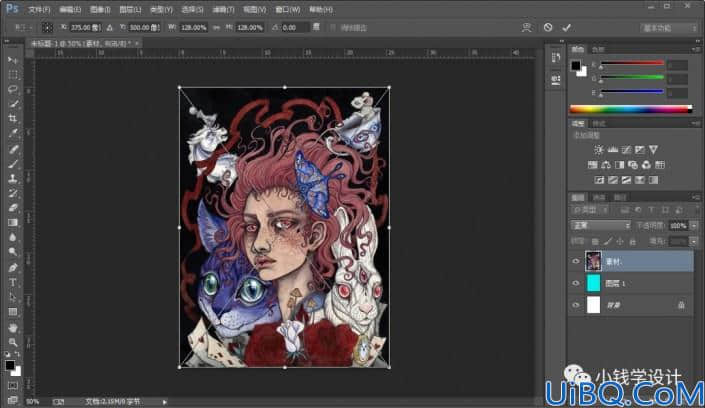Select the Rectangular Marquee tool
The width and height of the screenshot is (705, 408).
[13, 75]
